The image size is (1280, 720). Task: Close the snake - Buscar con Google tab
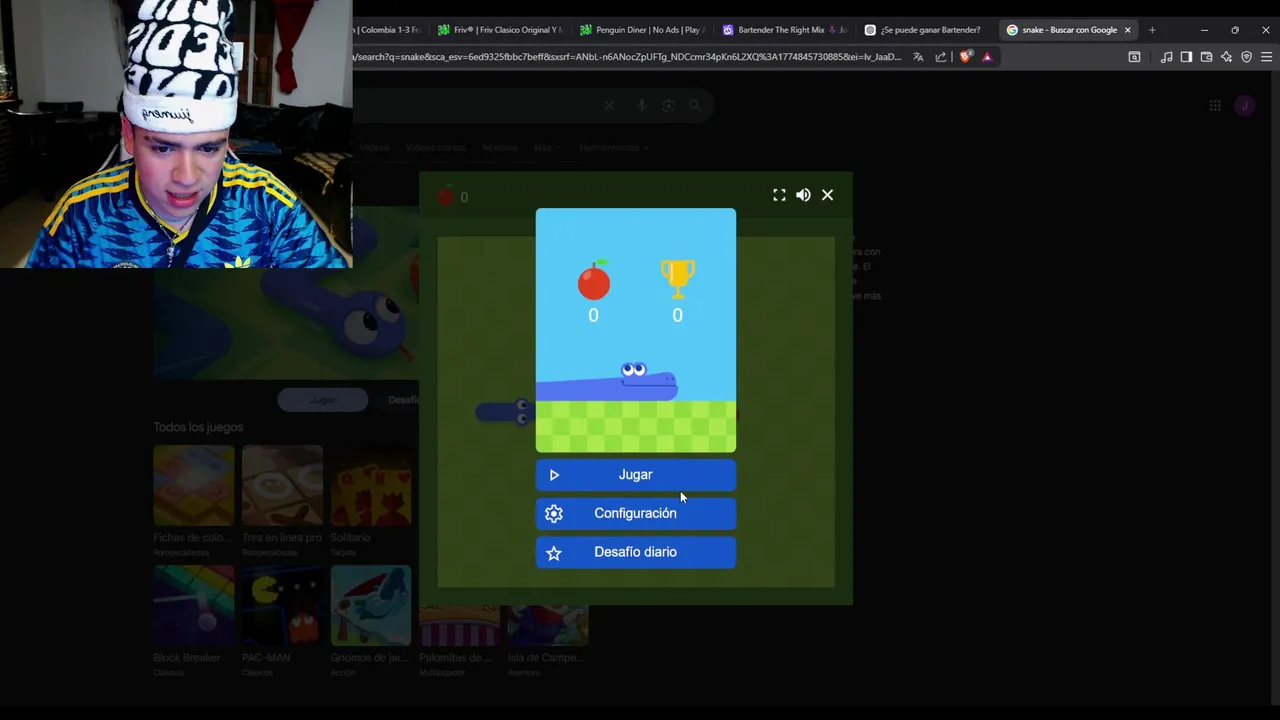(x=1127, y=30)
